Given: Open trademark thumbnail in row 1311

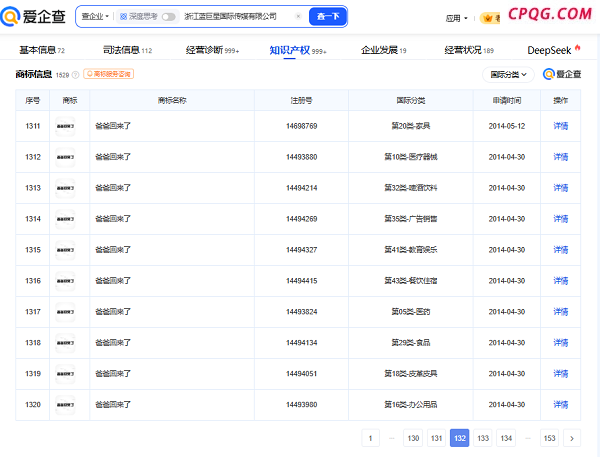Looking at the screenshot, I should 65,126.
